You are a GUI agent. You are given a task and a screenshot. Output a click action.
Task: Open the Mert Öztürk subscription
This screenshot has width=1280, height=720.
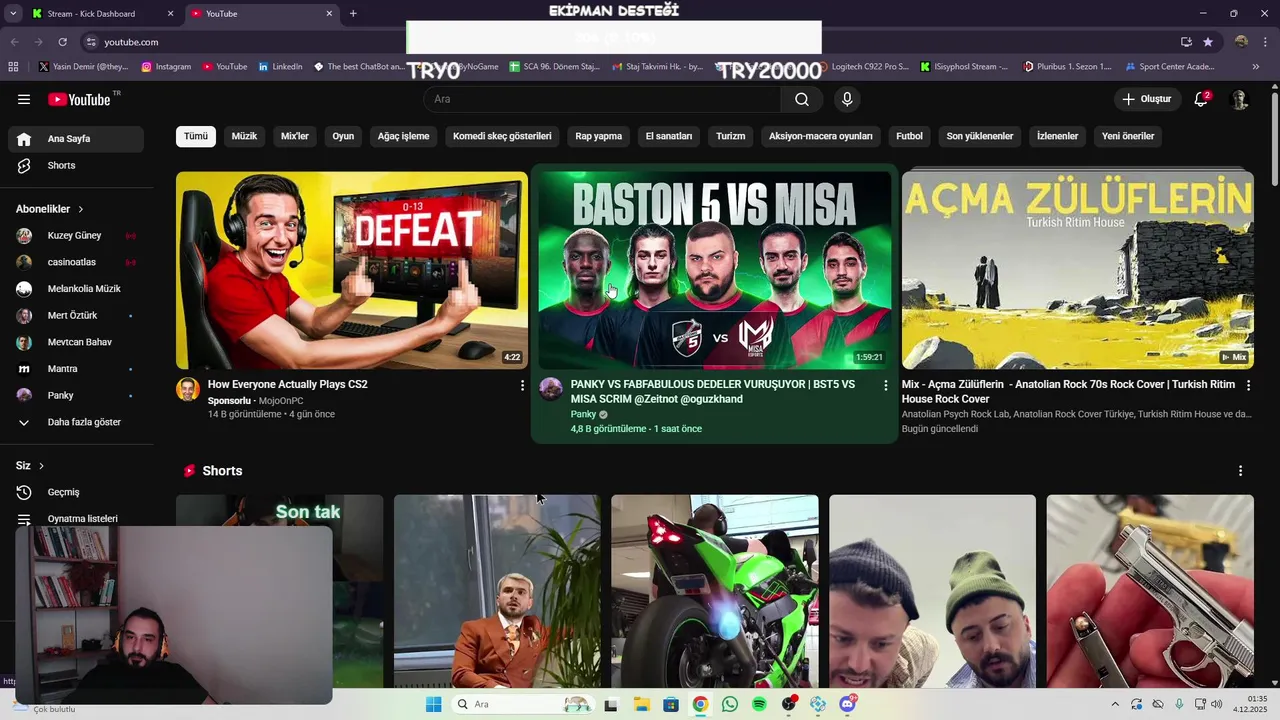tap(76, 315)
